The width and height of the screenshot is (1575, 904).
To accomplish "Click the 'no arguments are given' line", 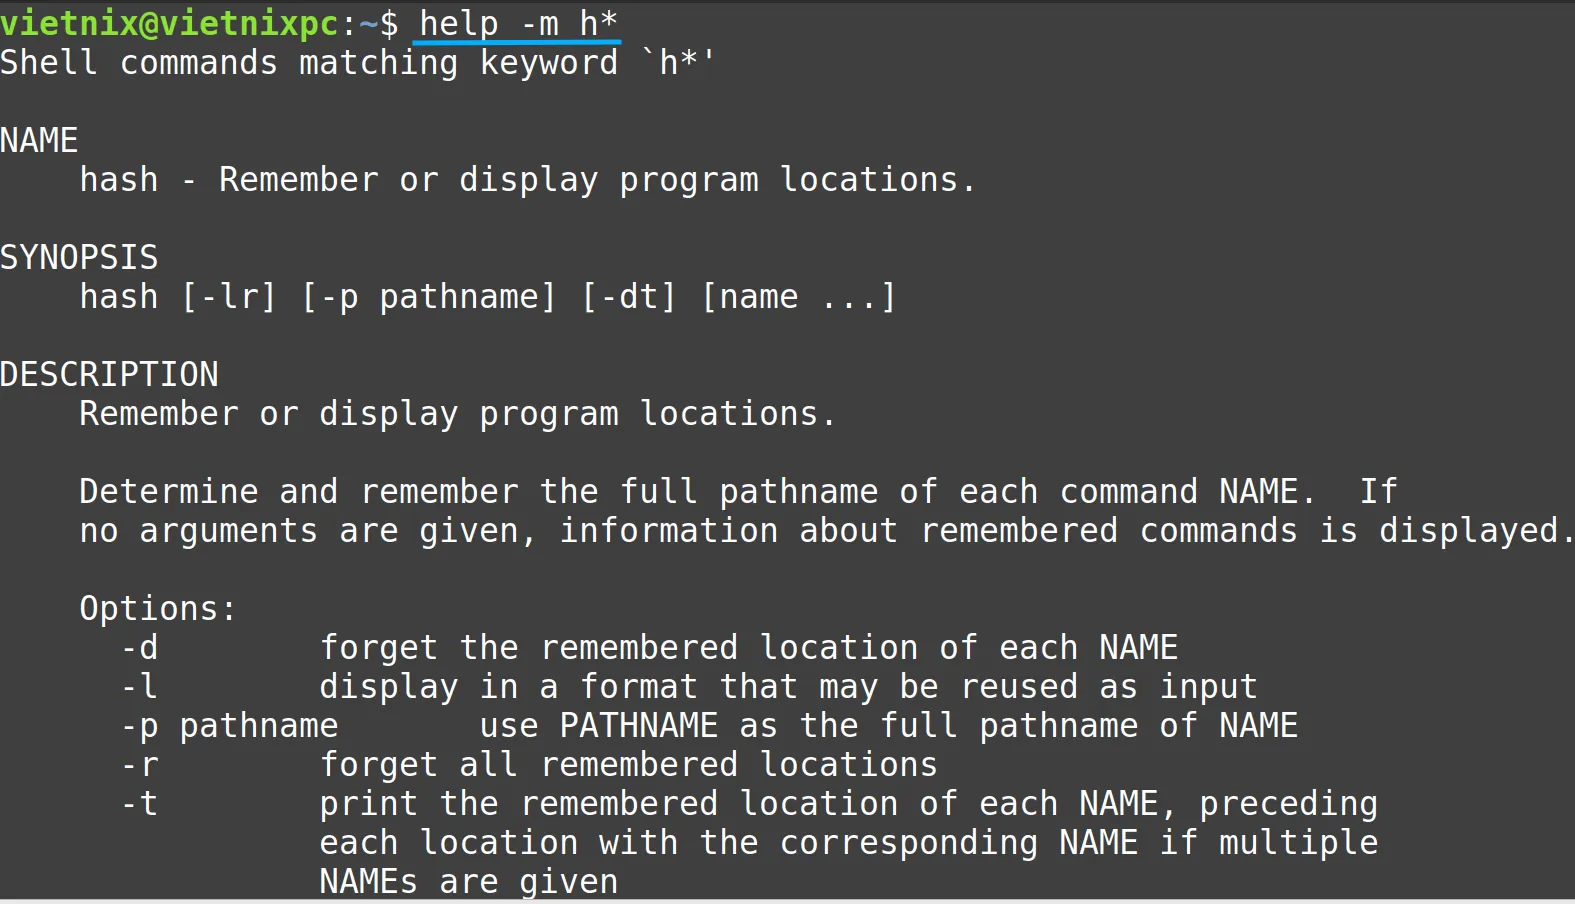I will pyautogui.click(x=826, y=531).
